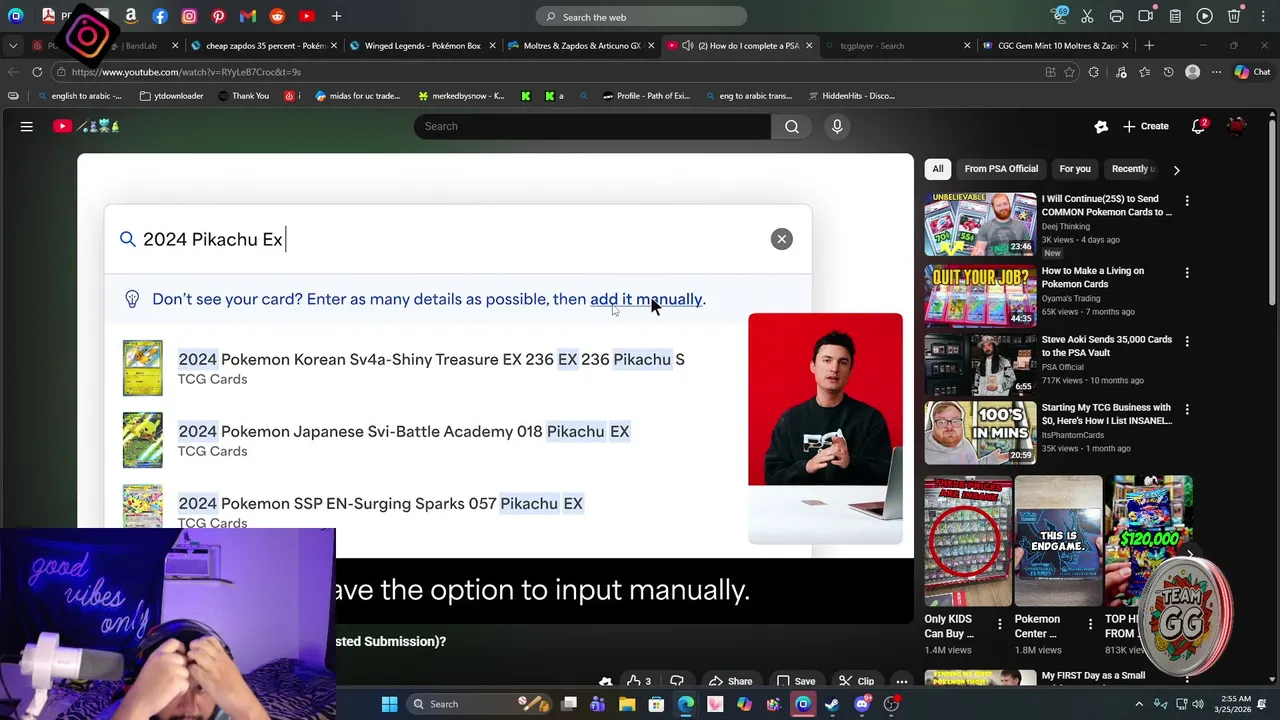The height and width of the screenshot is (720, 1280).
Task: Switch to 'Winged Legends - Pokémon Box' tab
Action: [422, 45]
